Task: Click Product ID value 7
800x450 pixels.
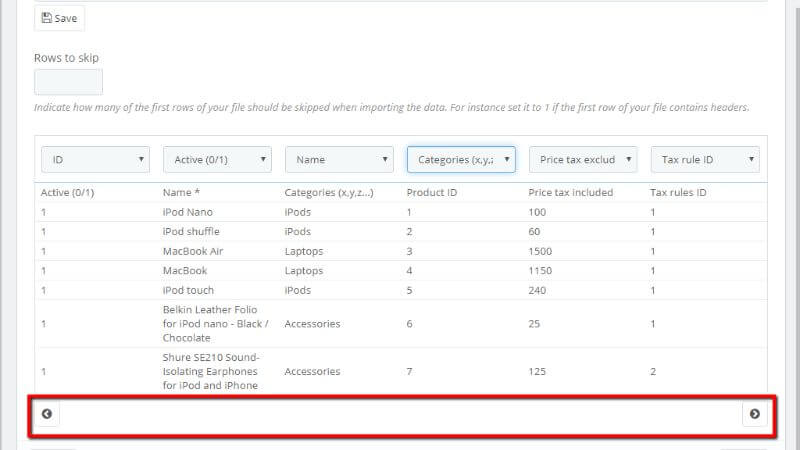Action: pos(409,371)
